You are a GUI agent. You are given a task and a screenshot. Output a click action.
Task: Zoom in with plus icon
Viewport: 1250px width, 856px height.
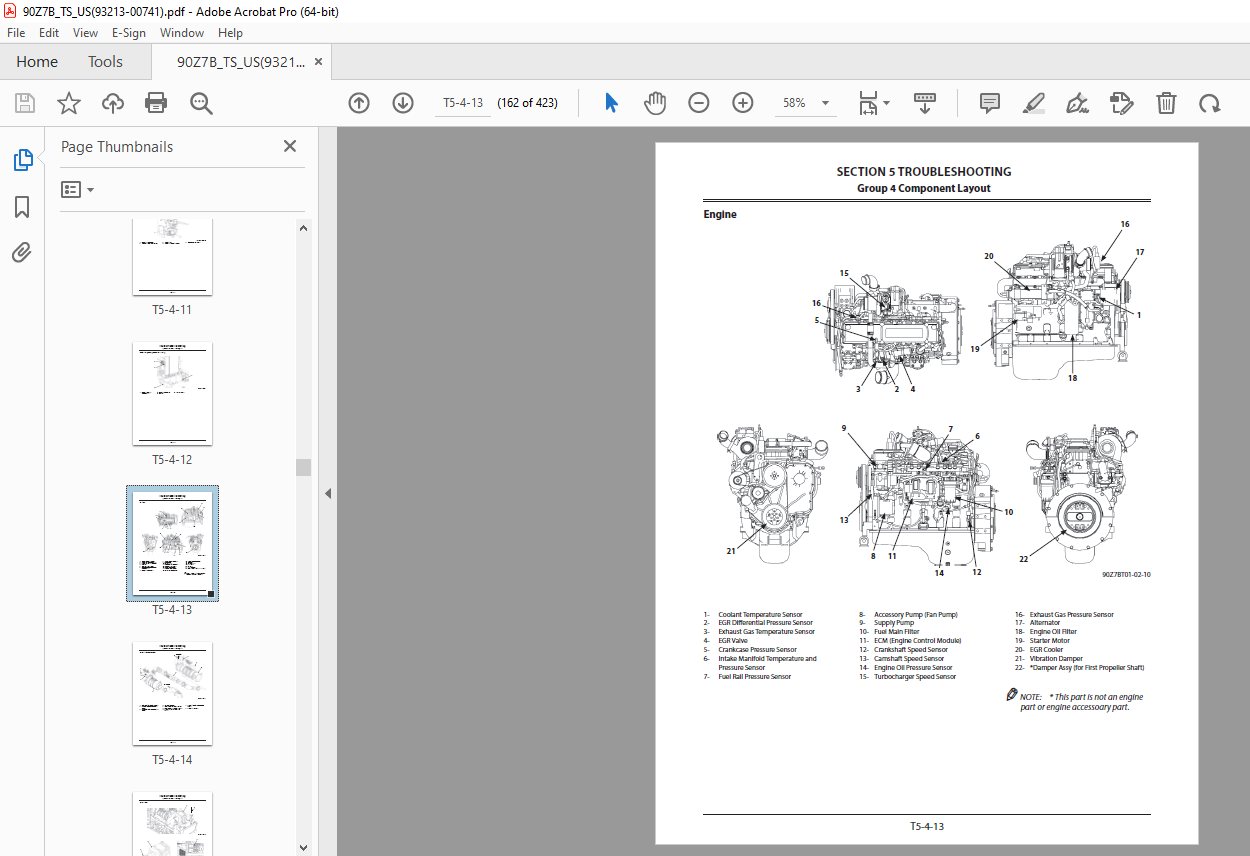(742, 103)
